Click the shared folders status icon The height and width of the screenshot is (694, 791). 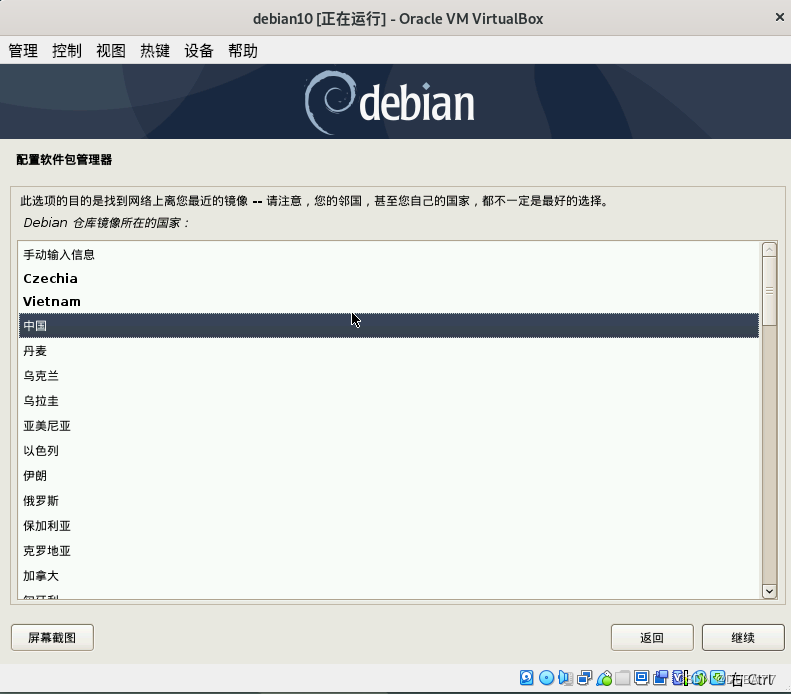tap(623, 678)
